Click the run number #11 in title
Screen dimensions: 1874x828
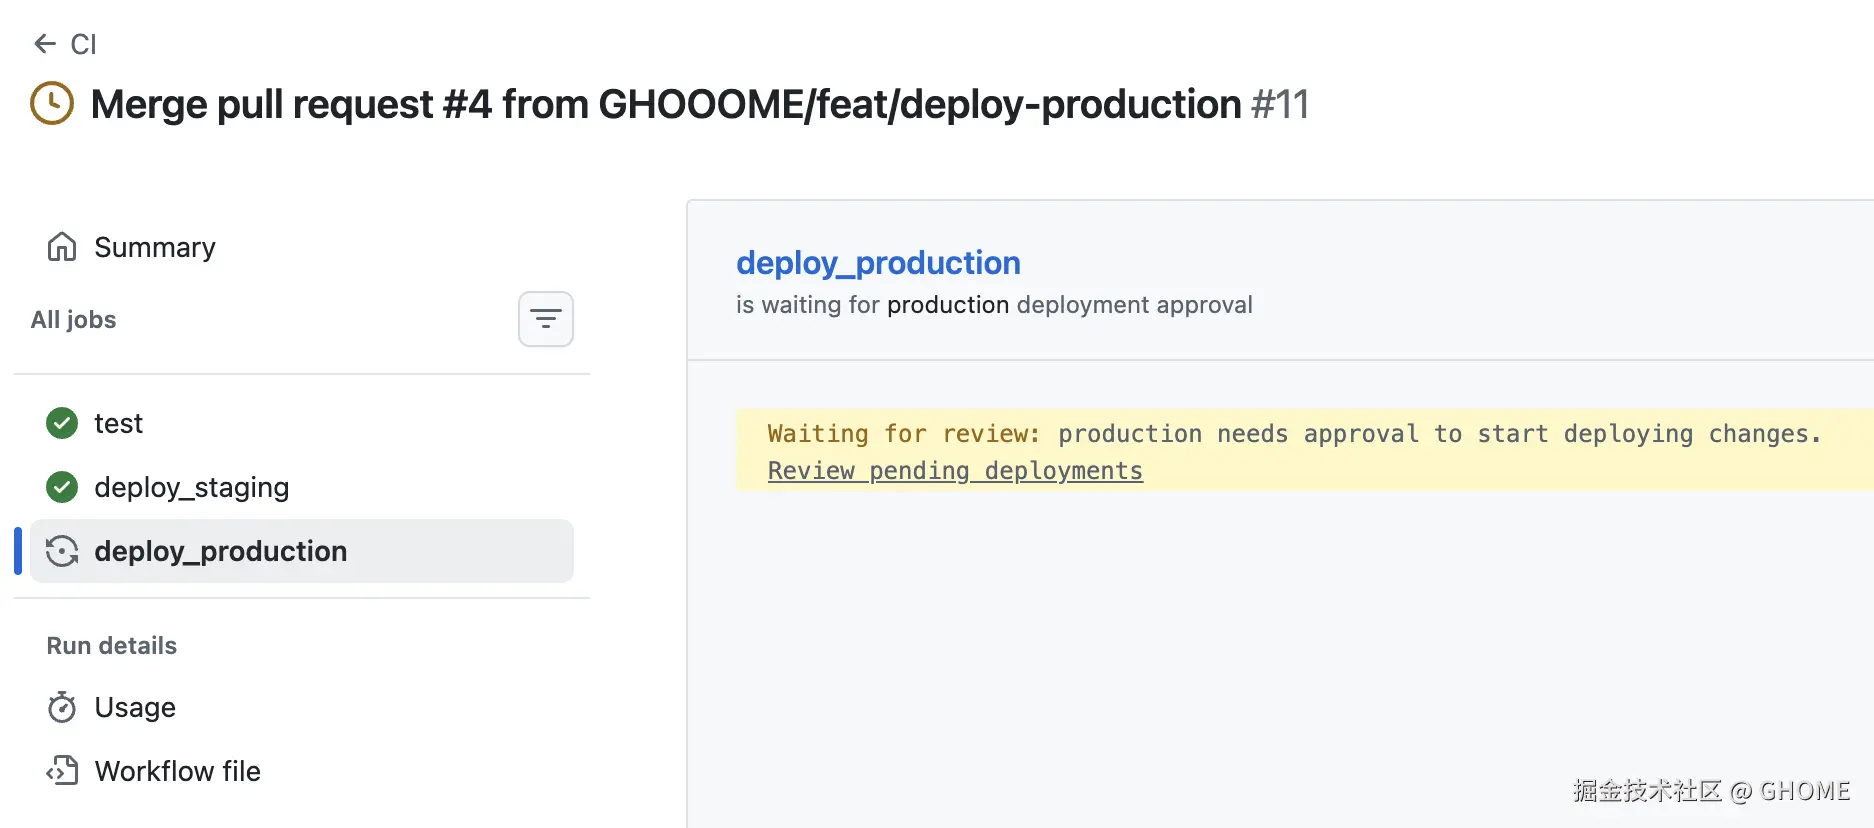(x=1280, y=104)
